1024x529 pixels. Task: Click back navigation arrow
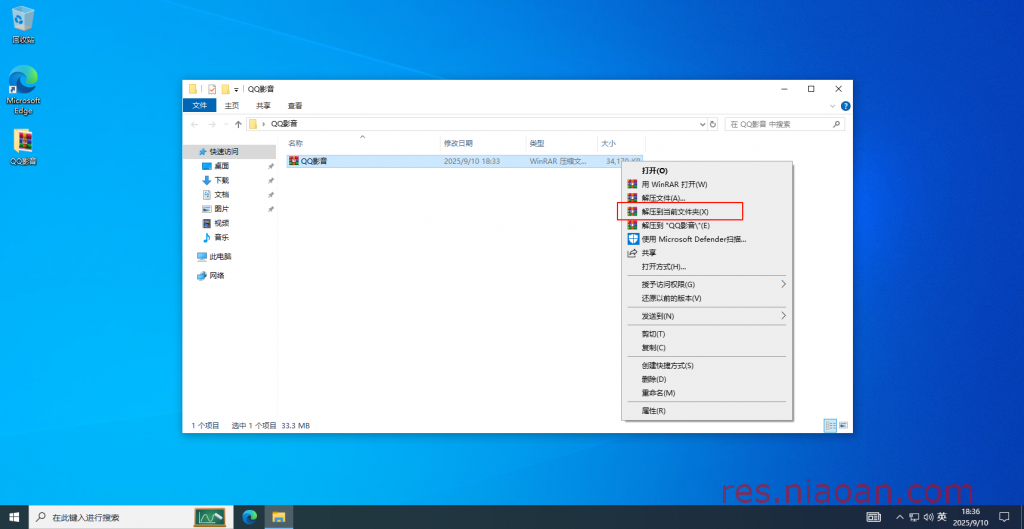coord(195,124)
